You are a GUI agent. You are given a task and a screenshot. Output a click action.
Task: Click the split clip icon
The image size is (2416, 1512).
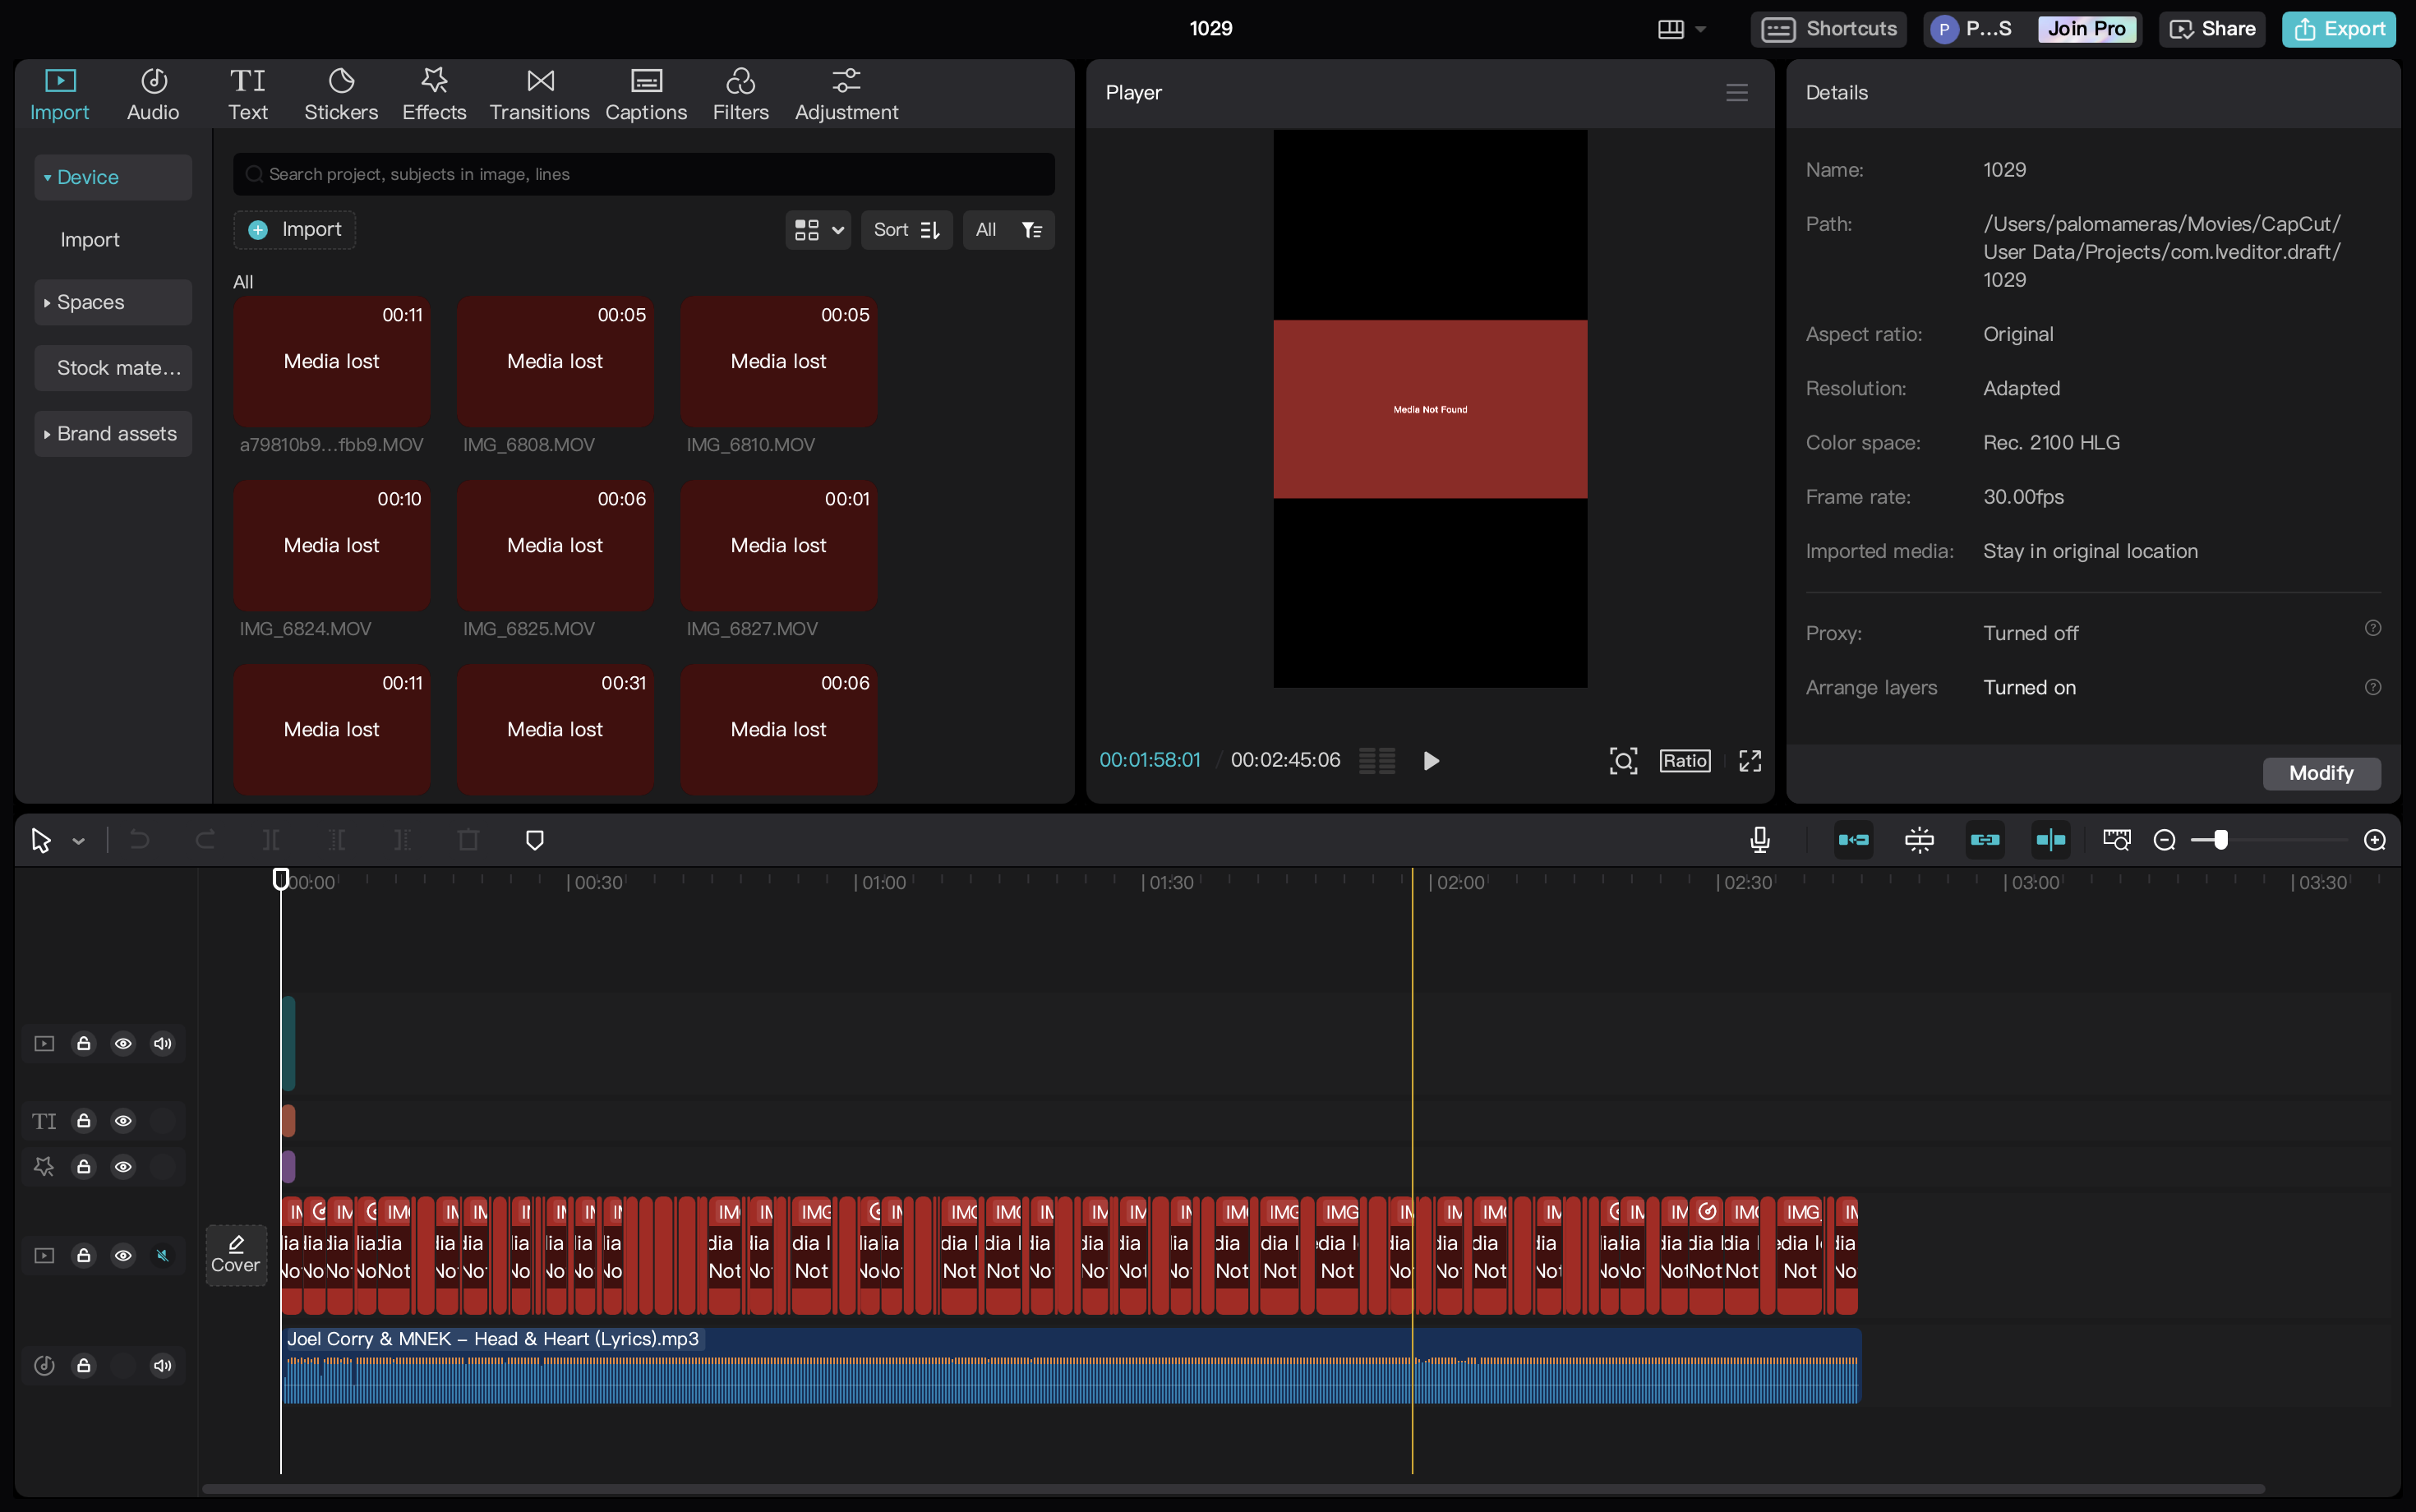pyautogui.click(x=271, y=840)
